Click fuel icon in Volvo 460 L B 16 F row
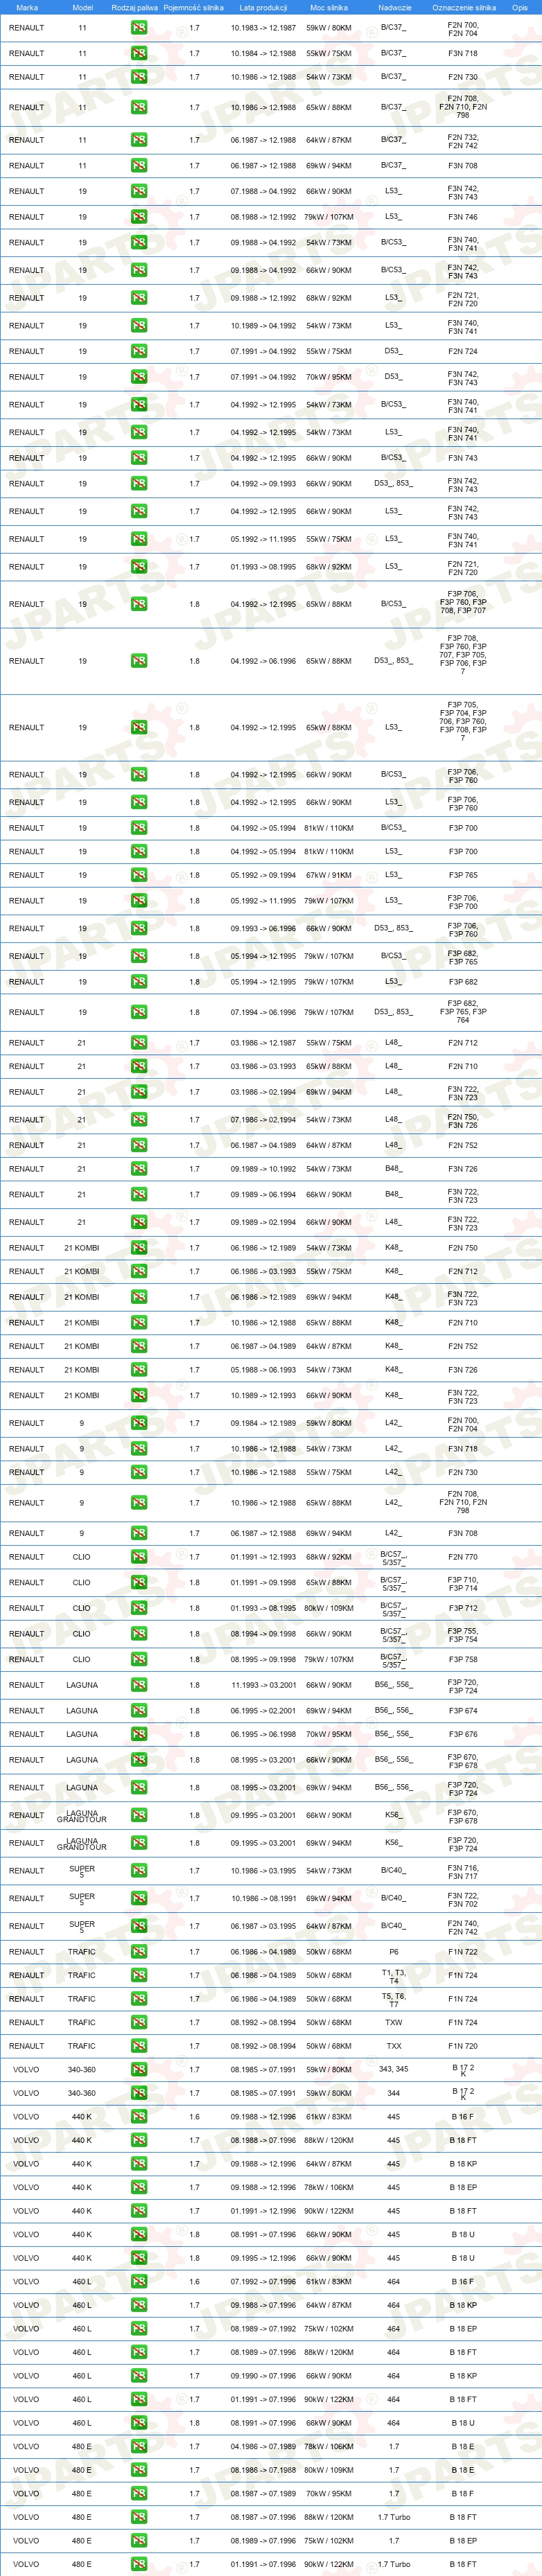Screen dimensions: 542x2576 pyautogui.click(x=139, y=2282)
